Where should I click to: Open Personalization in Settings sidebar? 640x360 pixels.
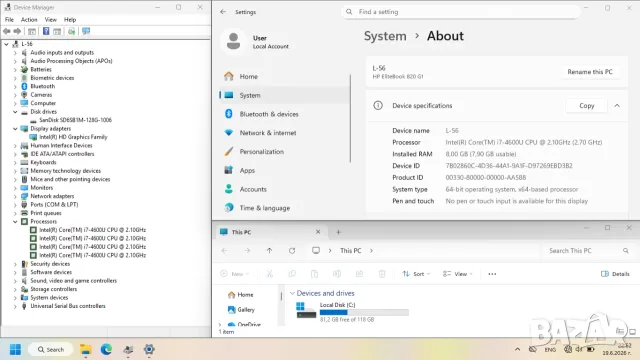(x=284, y=152)
